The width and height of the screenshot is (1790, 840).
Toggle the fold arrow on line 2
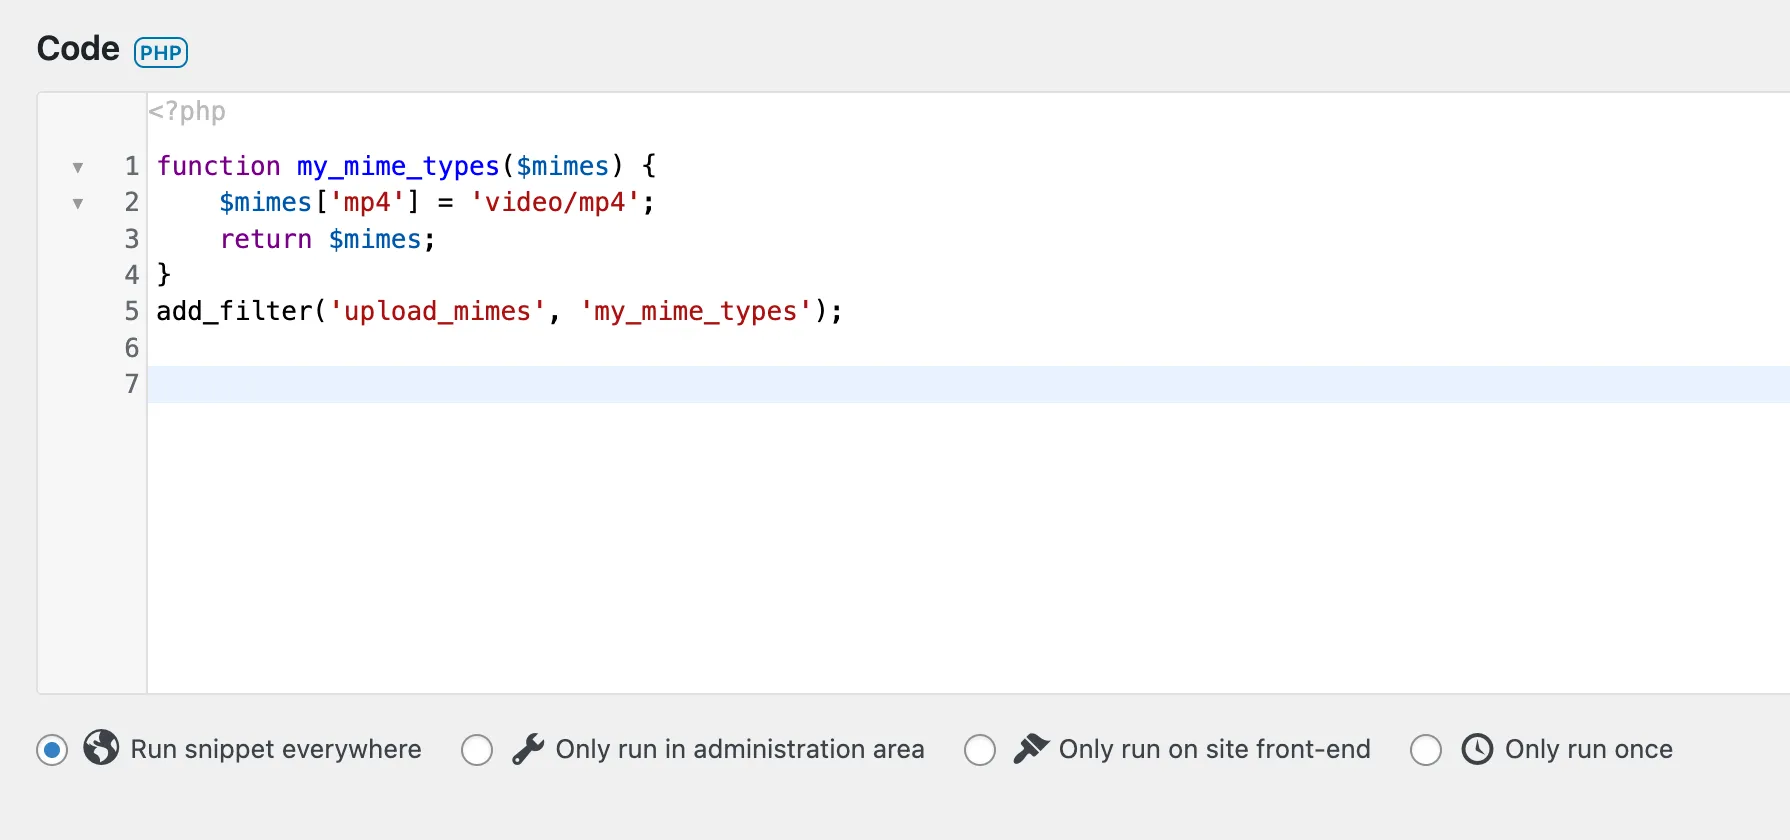[x=78, y=203]
